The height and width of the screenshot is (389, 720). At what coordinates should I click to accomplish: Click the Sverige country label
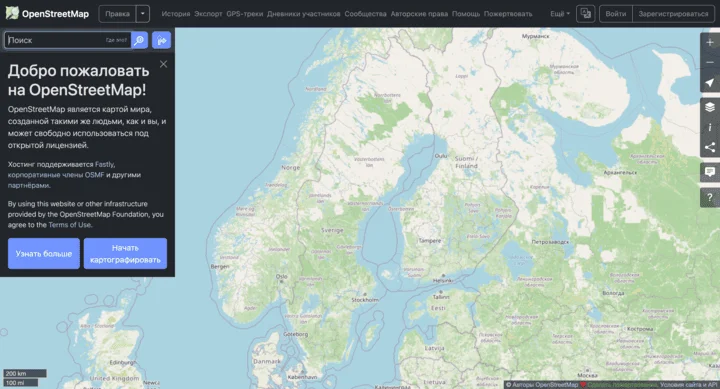click(332, 230)
